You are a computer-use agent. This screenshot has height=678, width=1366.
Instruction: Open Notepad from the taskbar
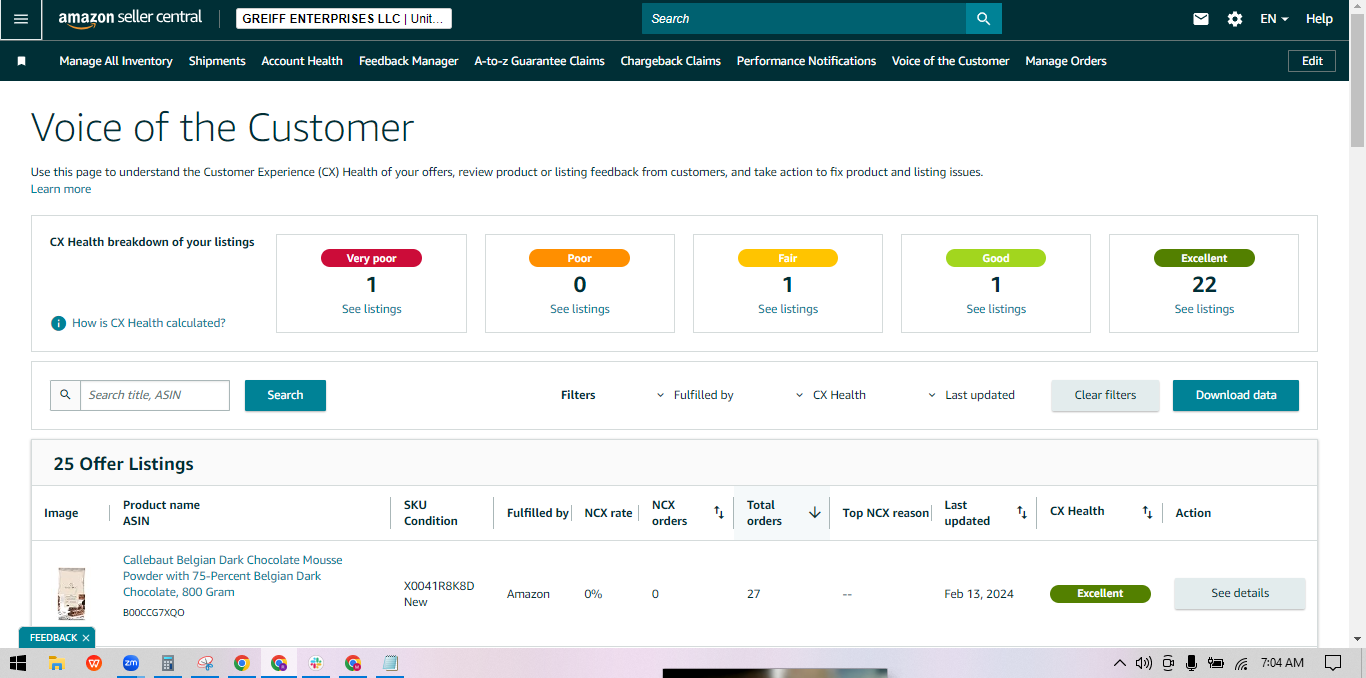pos(390,663)
